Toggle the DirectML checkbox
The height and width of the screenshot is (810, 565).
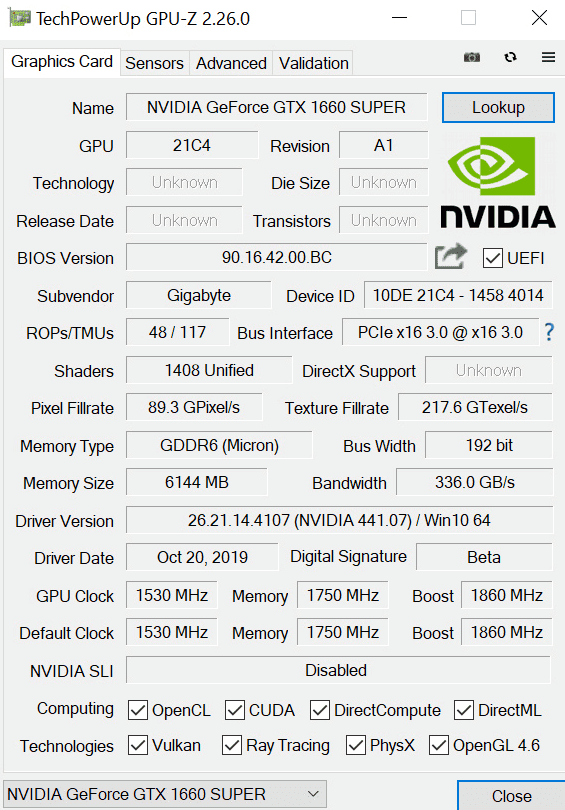pos(464,710)
